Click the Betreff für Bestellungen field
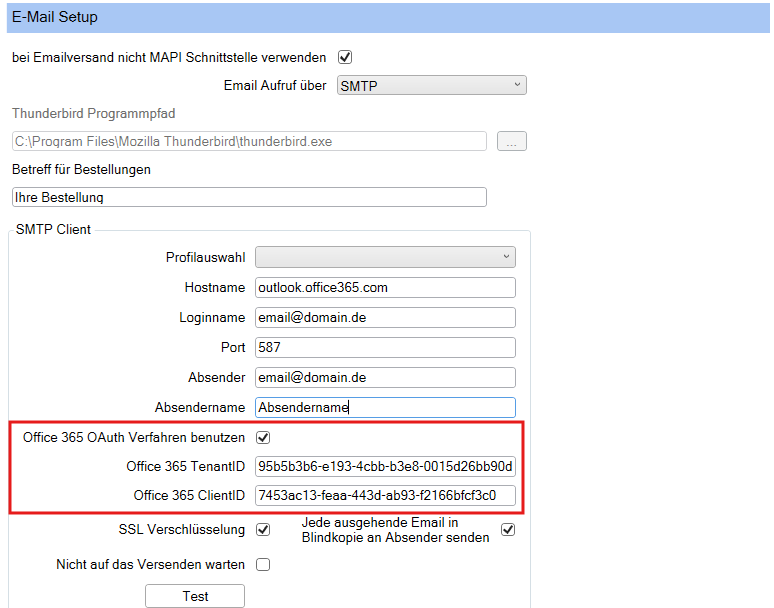Viewport: 774px width, 608px height. click(249, 197)
